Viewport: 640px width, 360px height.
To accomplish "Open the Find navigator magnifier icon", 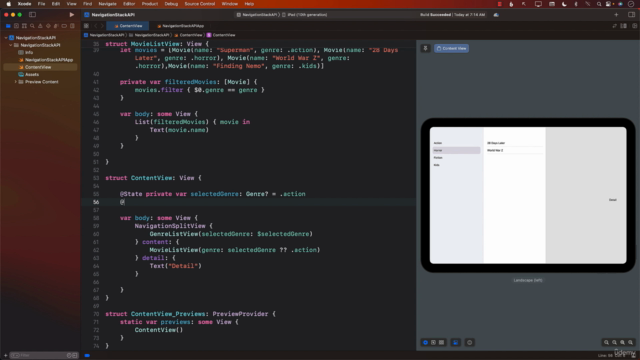I will (x=32, y=26).
